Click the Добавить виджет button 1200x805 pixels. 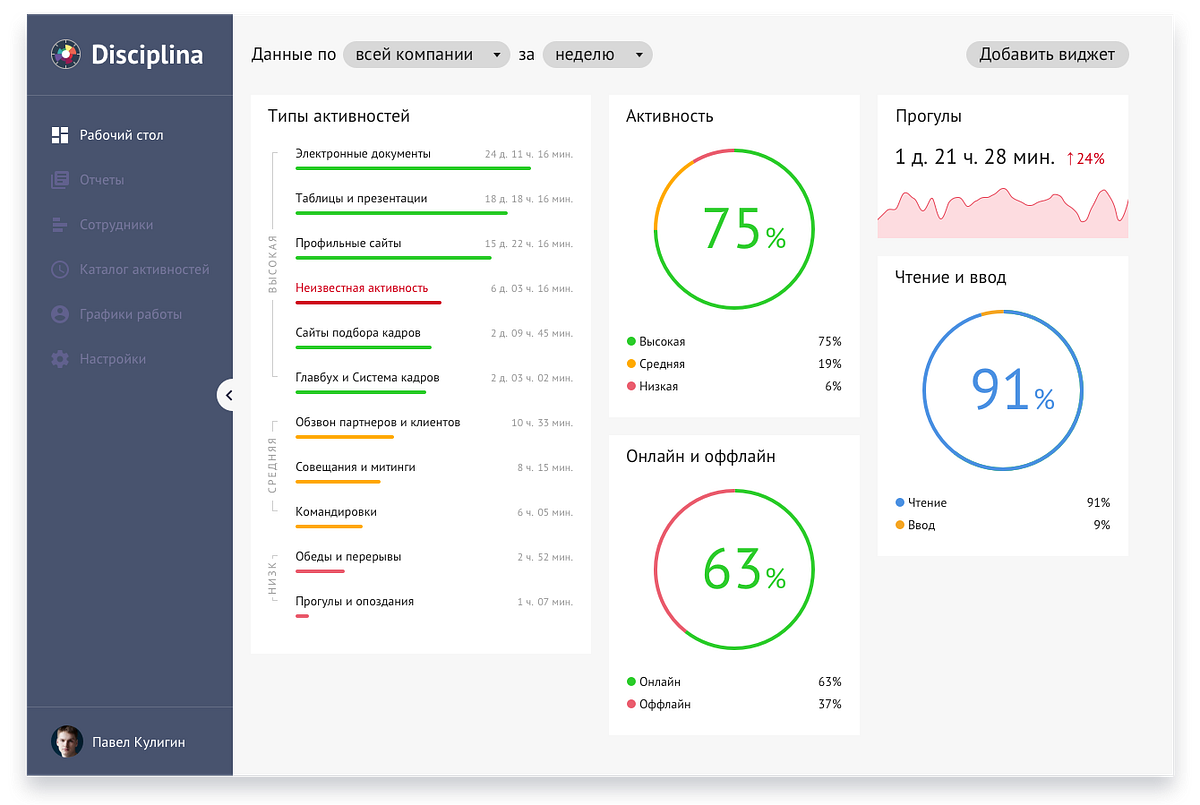[x=1047, y=55]
